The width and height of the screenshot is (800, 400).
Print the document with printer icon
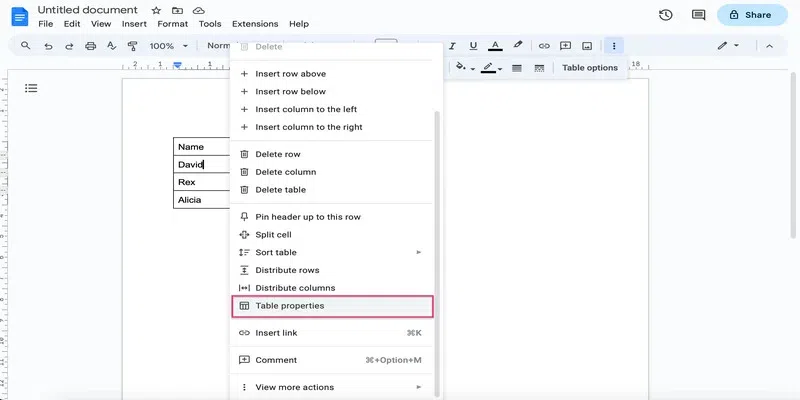point(90,46)
